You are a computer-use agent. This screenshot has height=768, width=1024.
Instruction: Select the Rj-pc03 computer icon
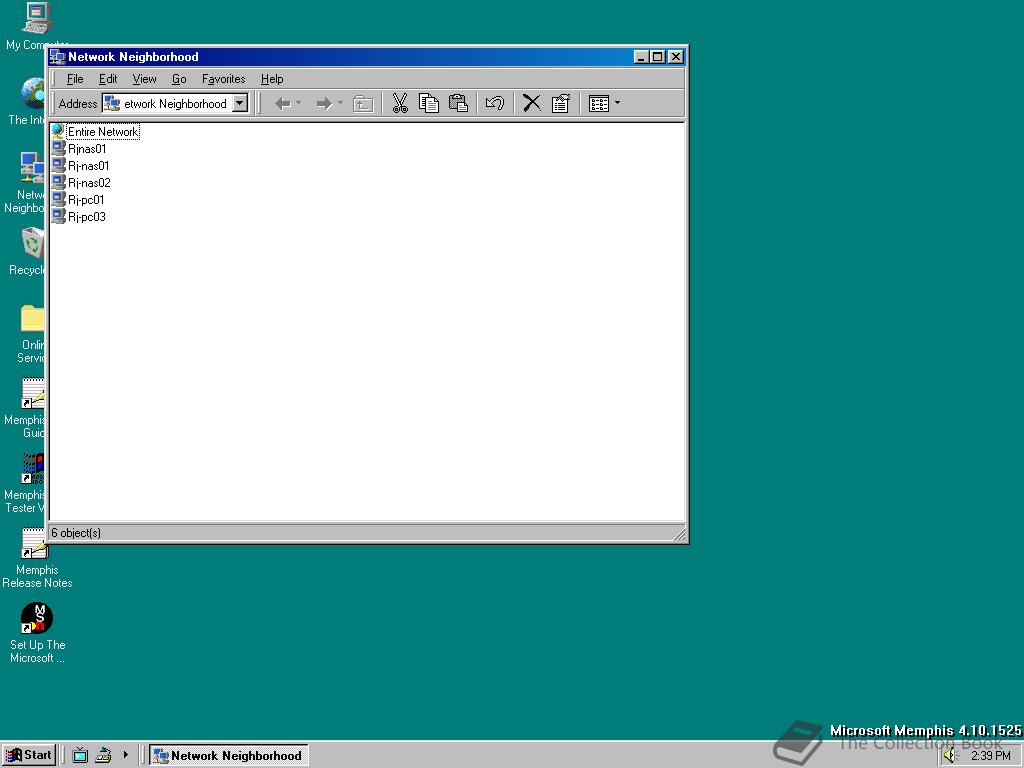[x=59, y=216]
